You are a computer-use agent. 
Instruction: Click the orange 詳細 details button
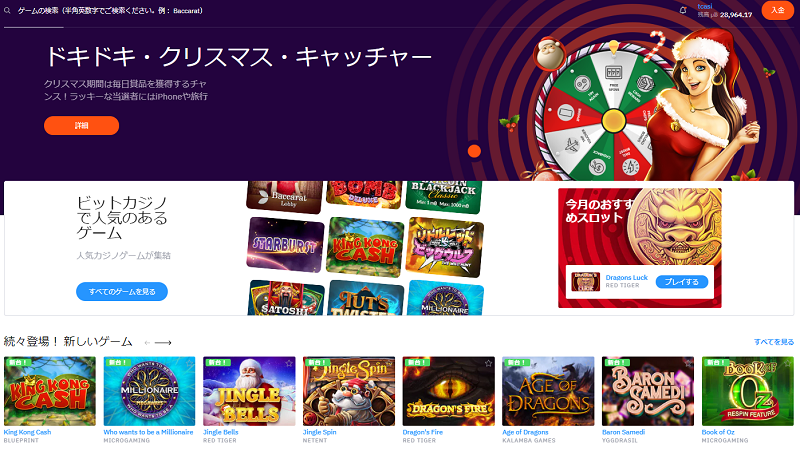tap(82, 126)
